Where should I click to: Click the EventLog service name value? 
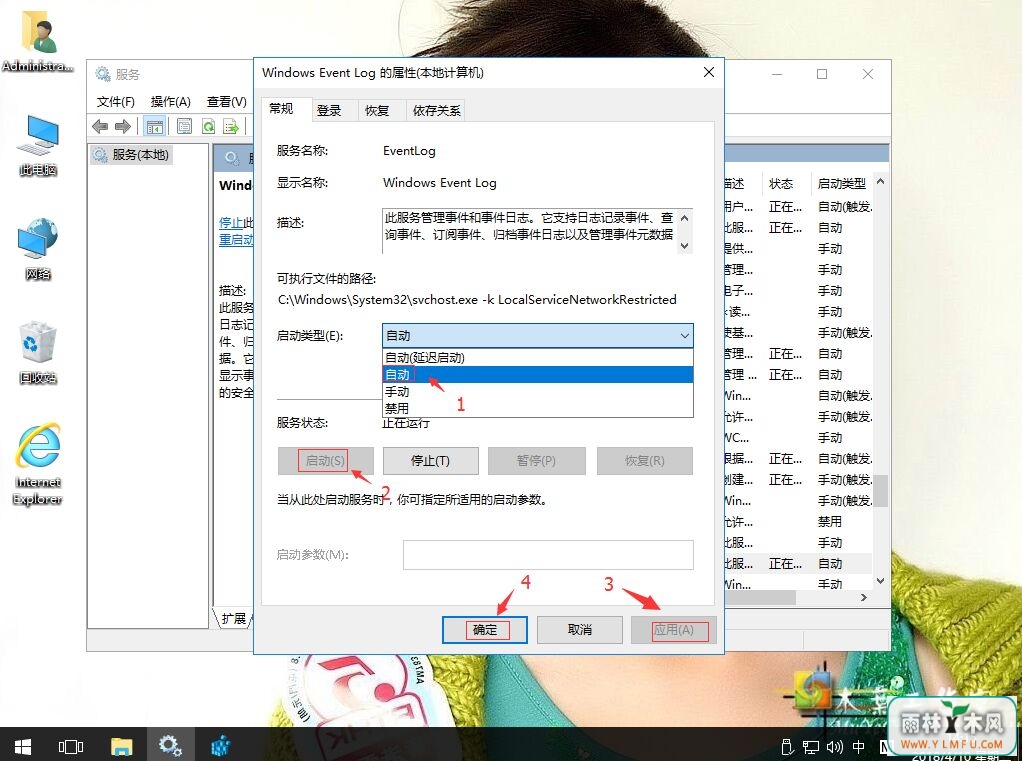[x=409, y=151]
